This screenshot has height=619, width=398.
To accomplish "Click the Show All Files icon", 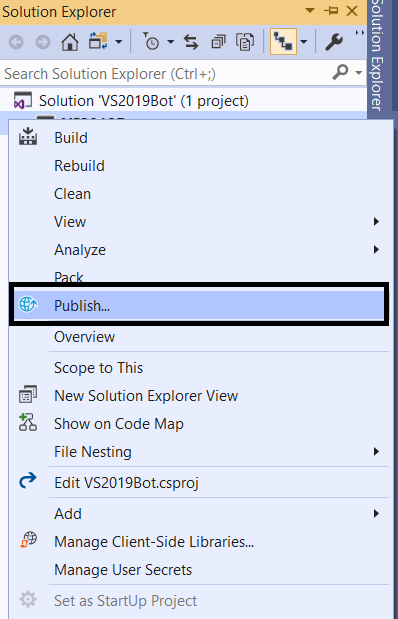I will pos(245,41).
